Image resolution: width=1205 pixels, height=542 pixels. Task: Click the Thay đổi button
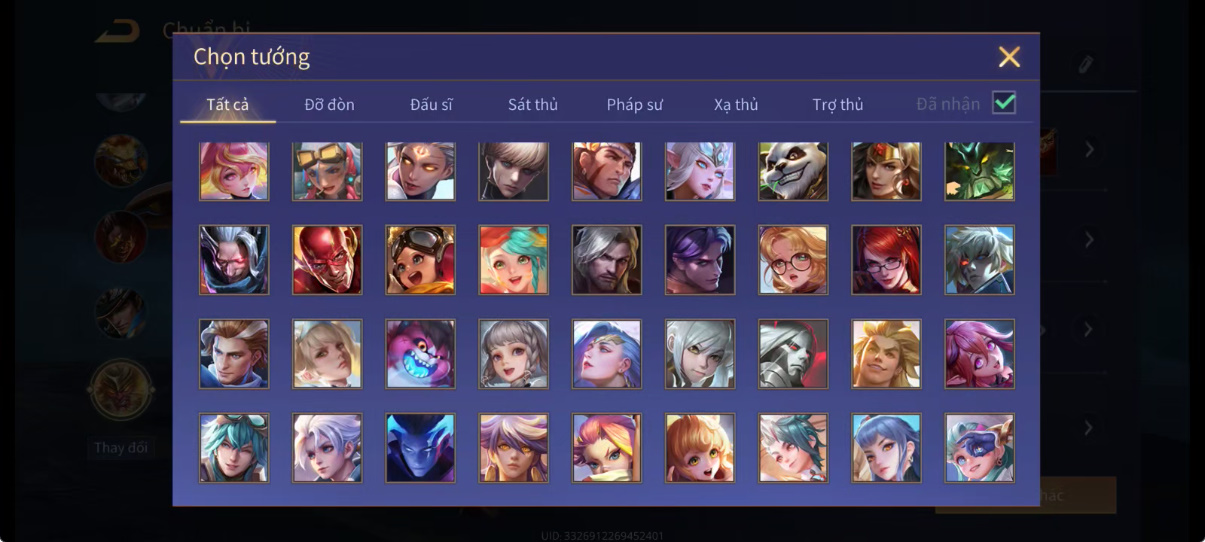click(121, 447)
